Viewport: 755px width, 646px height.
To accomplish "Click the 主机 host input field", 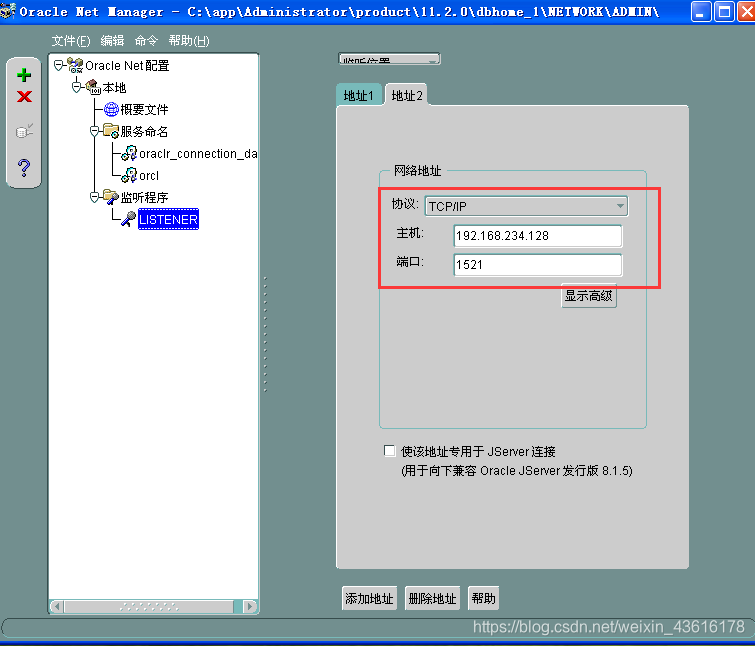I will (538, 236).
